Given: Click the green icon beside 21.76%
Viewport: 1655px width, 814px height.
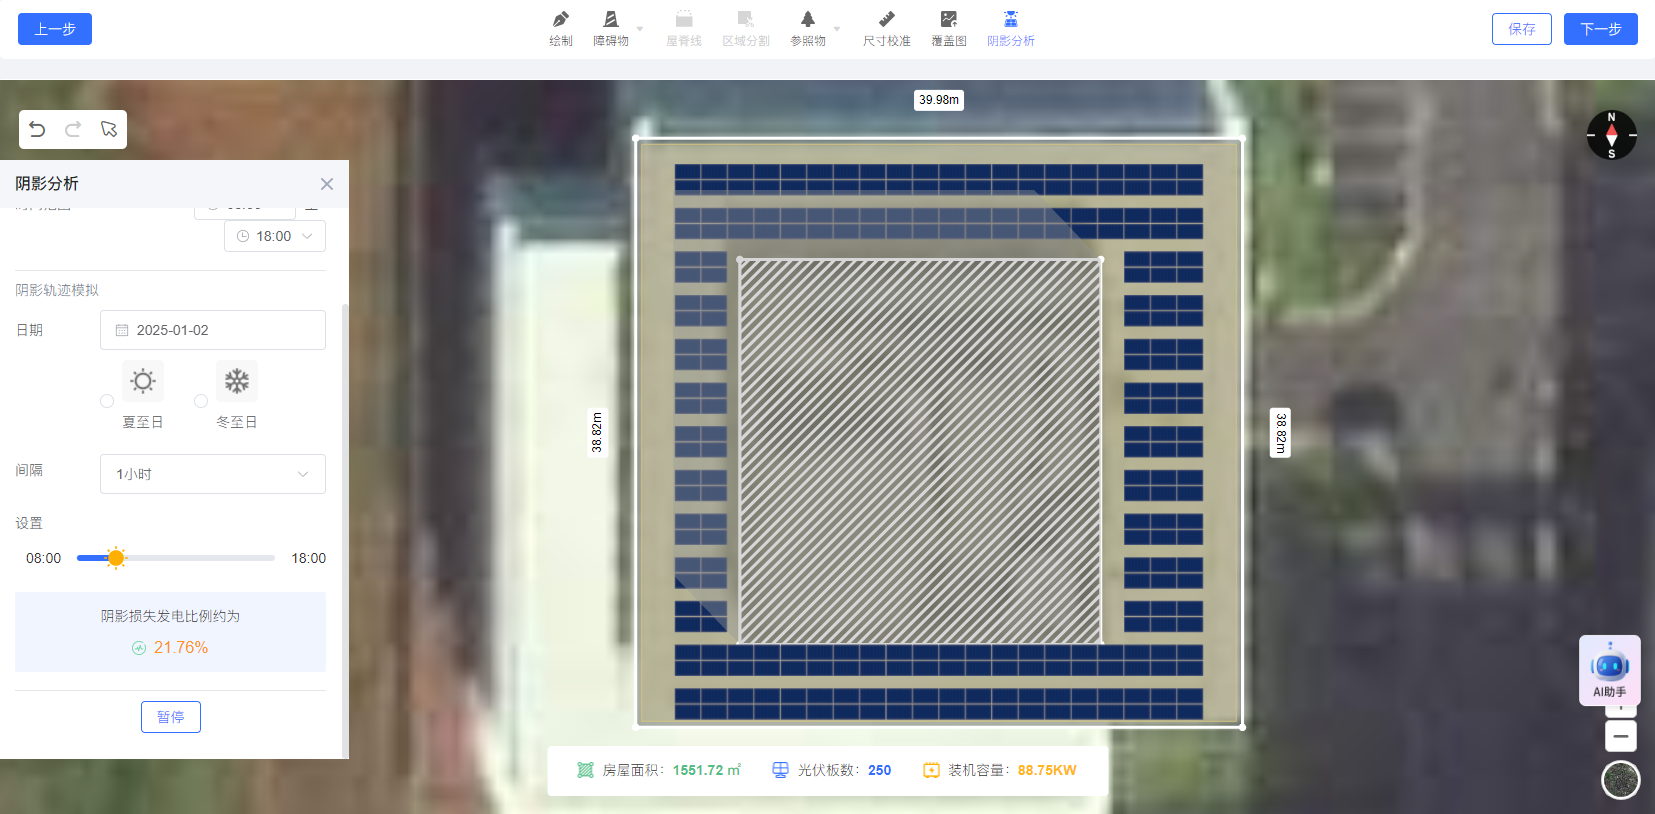Looking at the screenshot, I should (139, 648).
